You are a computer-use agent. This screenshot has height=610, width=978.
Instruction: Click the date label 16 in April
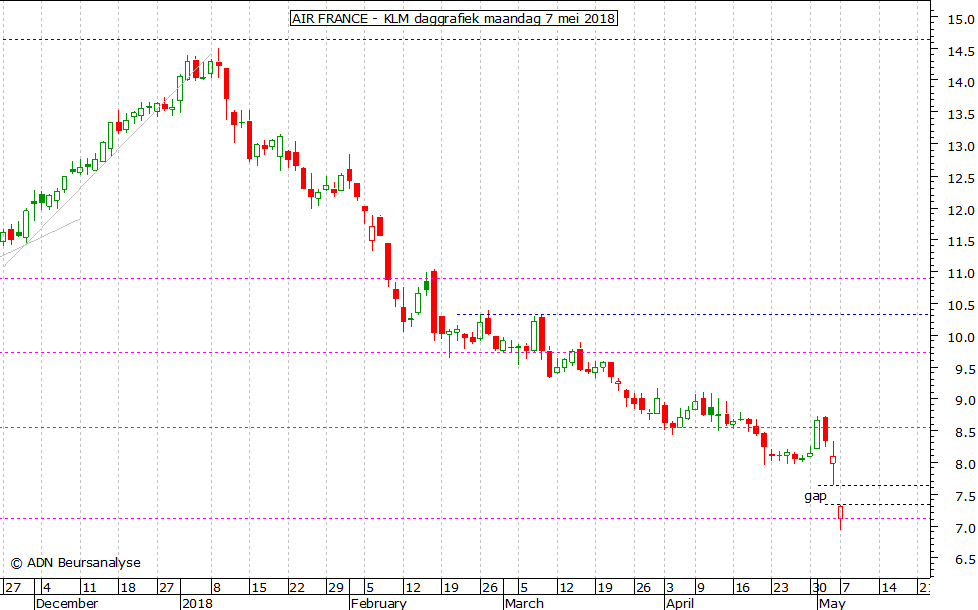click(742, 588)
